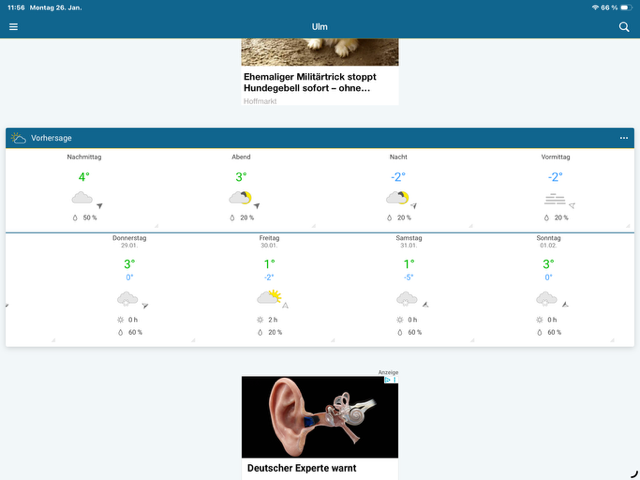Tap Freitag partly sunny icon
The image size is (640, 480).
[268, 297]
